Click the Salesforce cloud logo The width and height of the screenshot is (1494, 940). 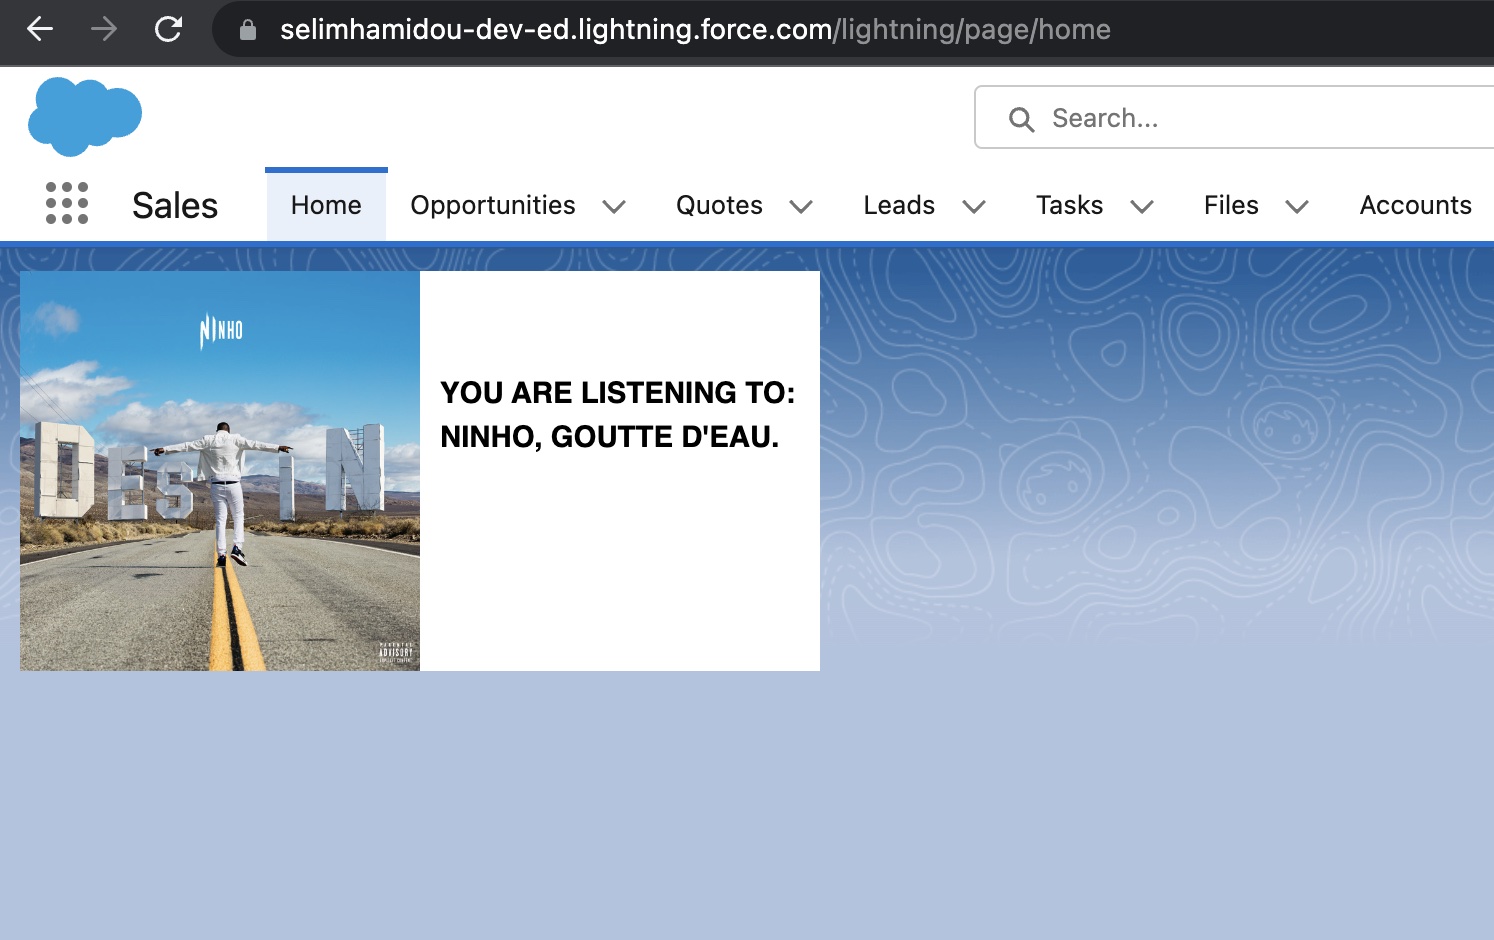[85, 116]
